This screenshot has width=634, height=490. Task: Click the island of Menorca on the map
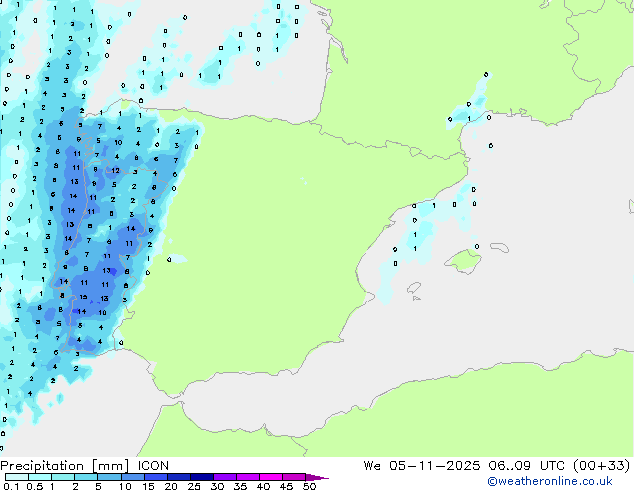(x=499, y=248)
